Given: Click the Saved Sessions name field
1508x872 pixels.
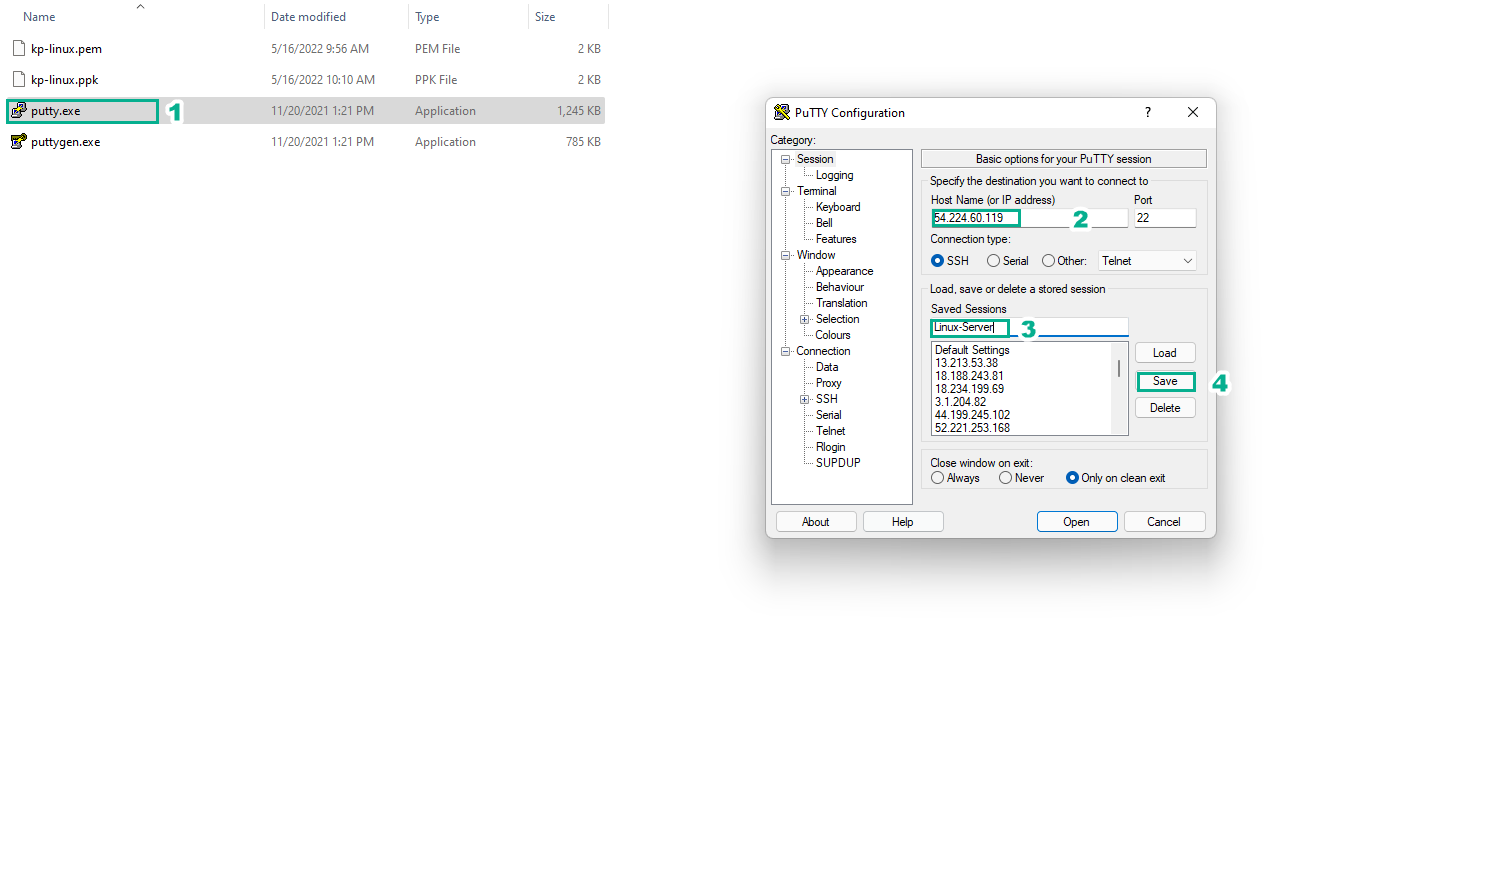Looking at the screenshot, I should click(x=1029, y=327).
